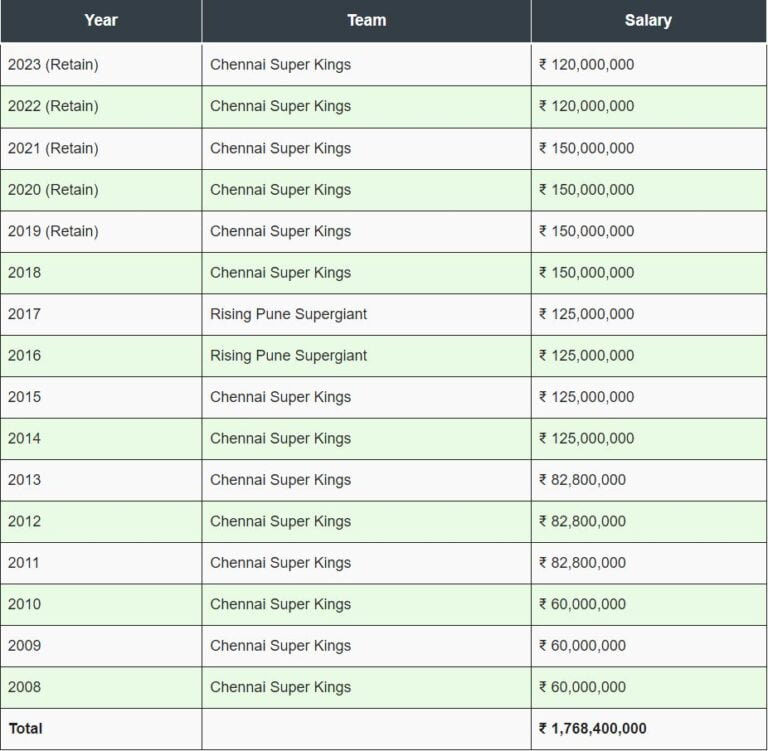Viewport: 768px width, 751px height.
Task: Select the 2018 year cell
Action: click(x=101, y=273)
